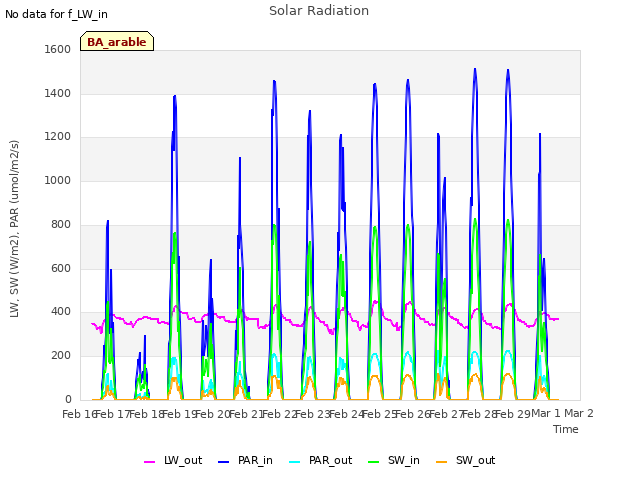Image resolution: width=640 pixels, height=480 pixels.
Task: Click the Mar 1 x-axis label
Action: (x=546, y=414)
